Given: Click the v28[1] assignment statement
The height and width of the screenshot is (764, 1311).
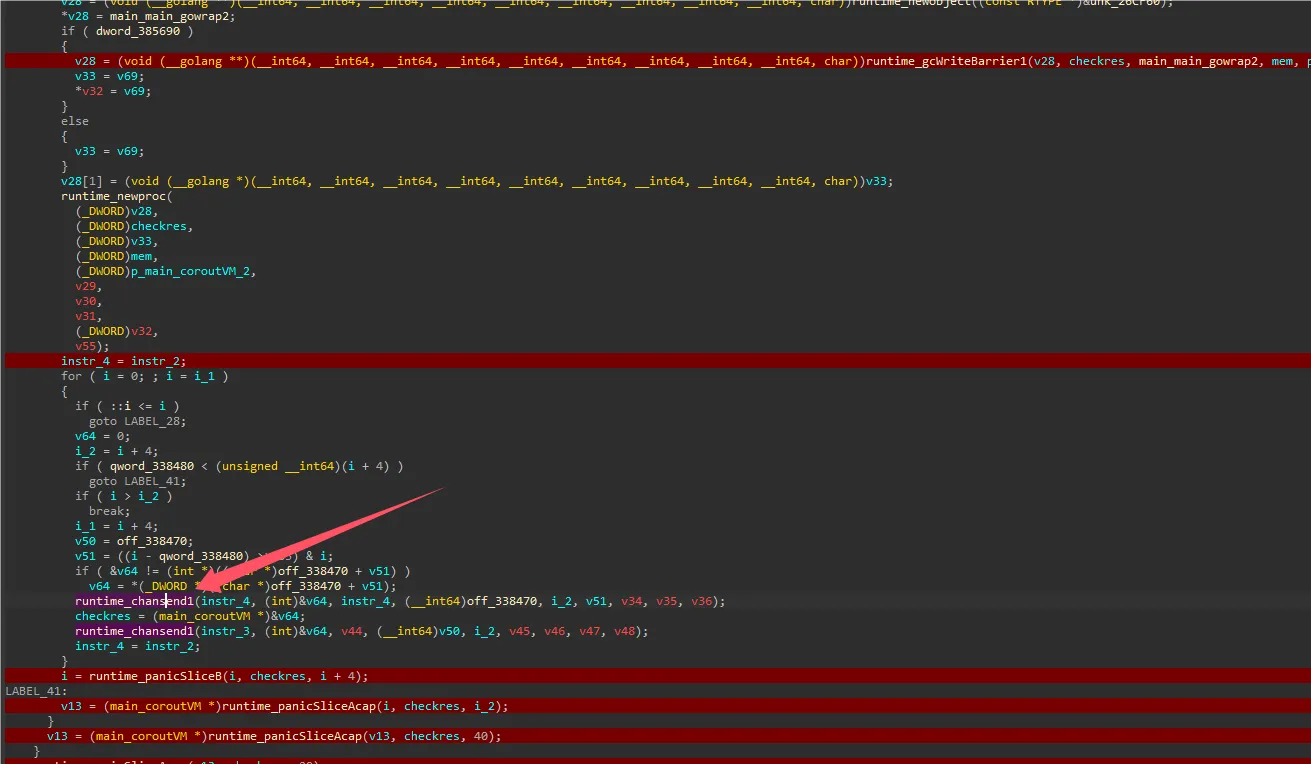Looking at the screenshot, I should [x=477, y=181].
